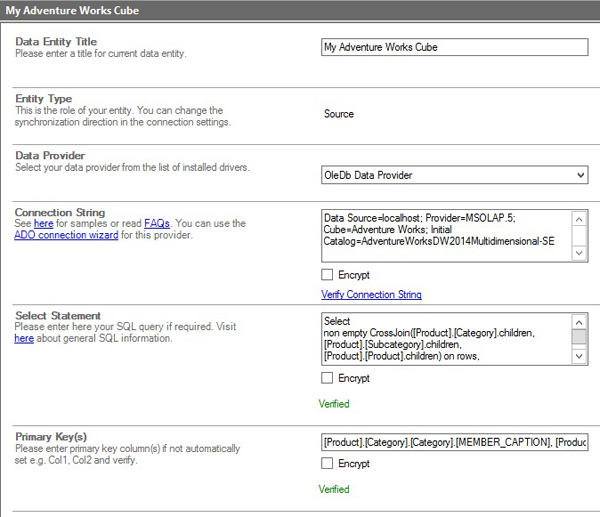Click the My Adventure Works Cube header

(x=73, y=11)
